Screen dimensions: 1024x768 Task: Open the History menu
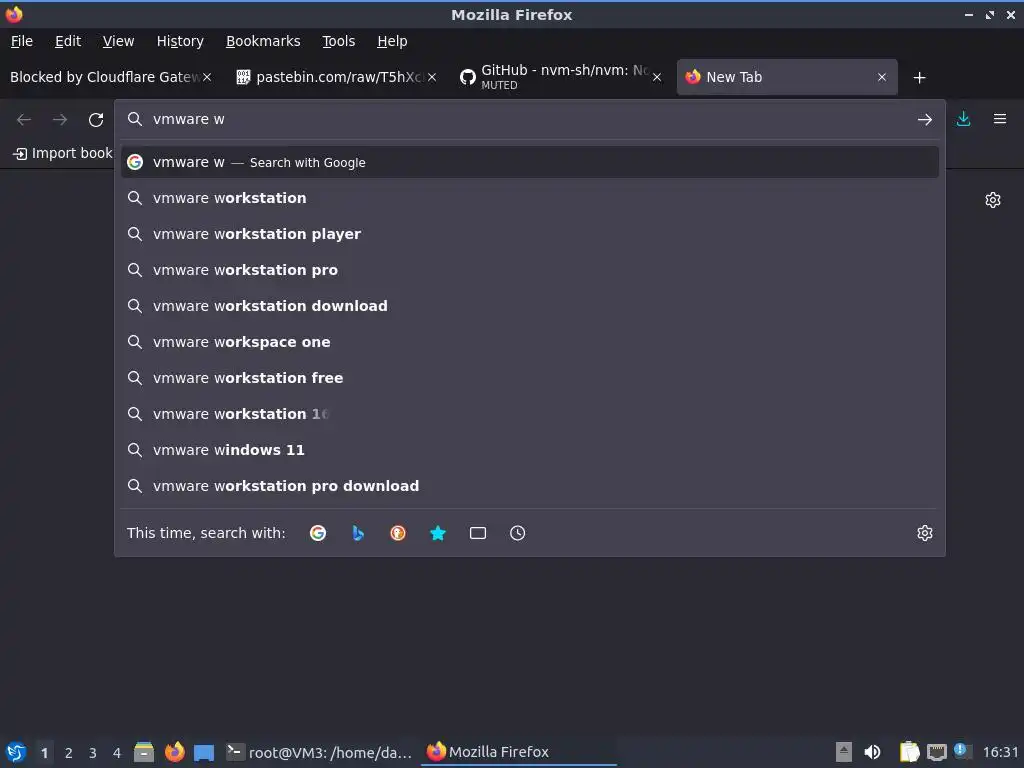[x=180, y=41]
